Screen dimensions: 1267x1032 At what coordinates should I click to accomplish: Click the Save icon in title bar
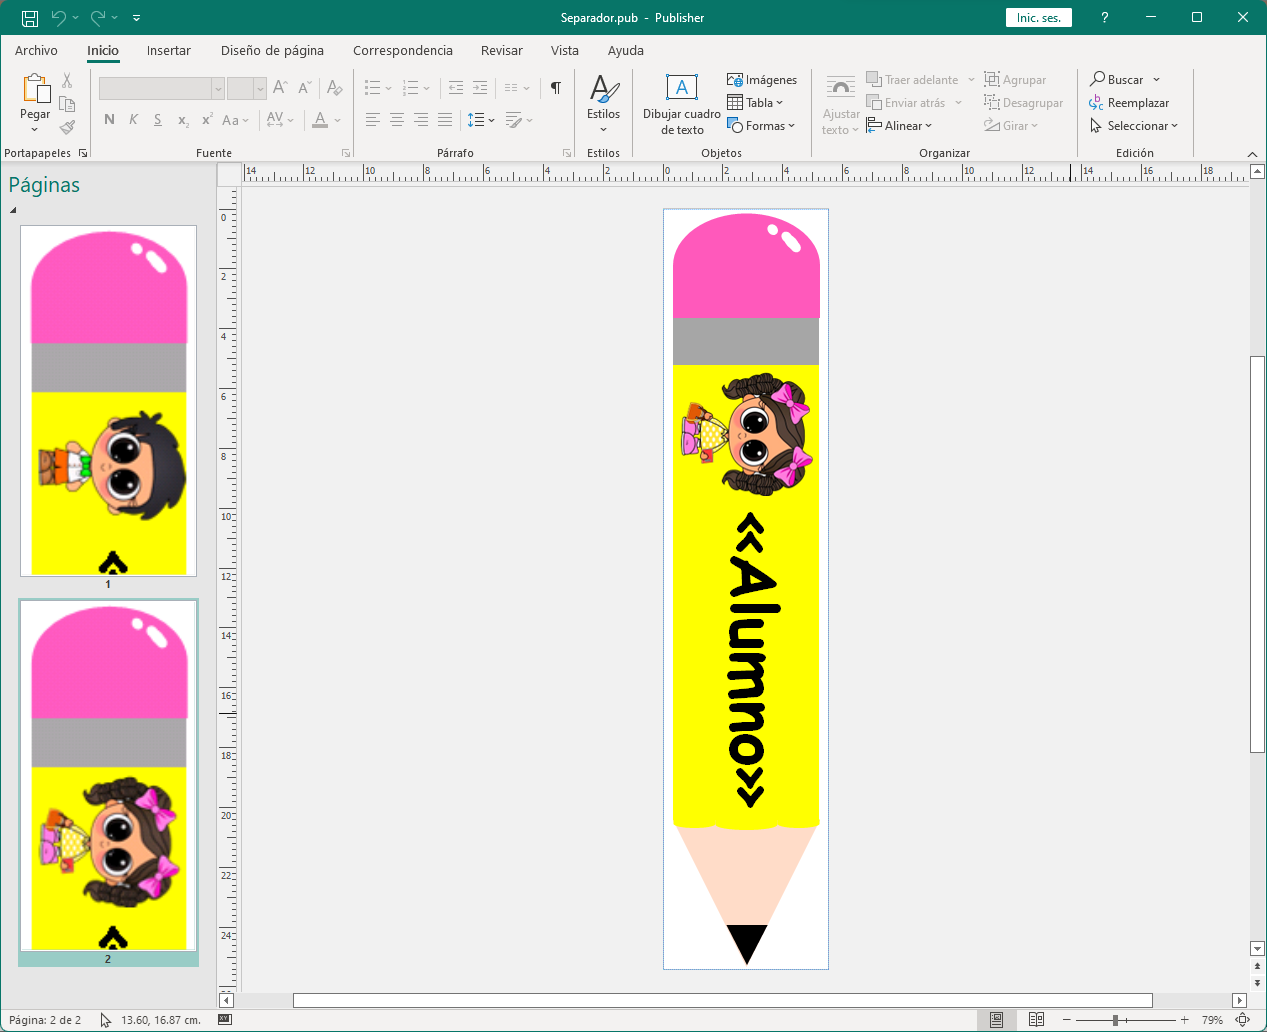30,18
